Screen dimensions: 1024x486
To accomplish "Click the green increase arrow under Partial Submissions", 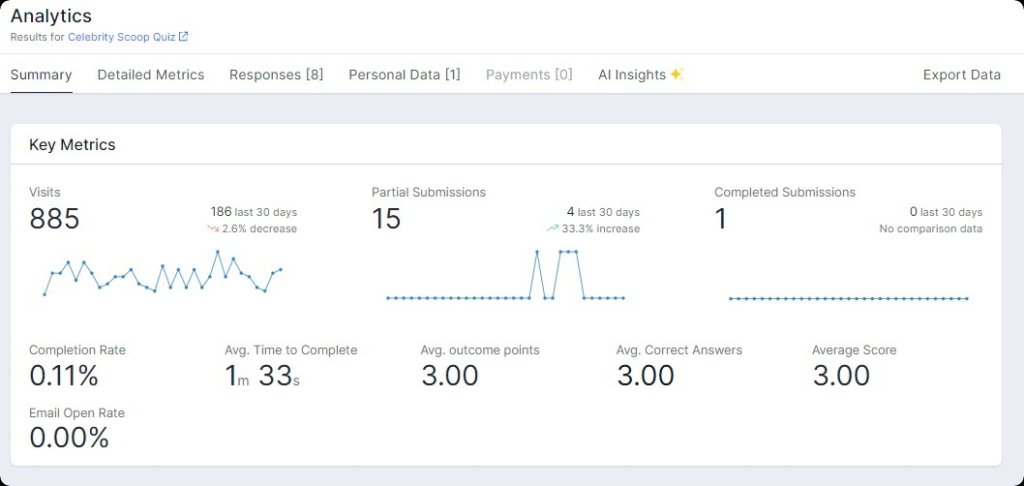I will click(552, 229).
